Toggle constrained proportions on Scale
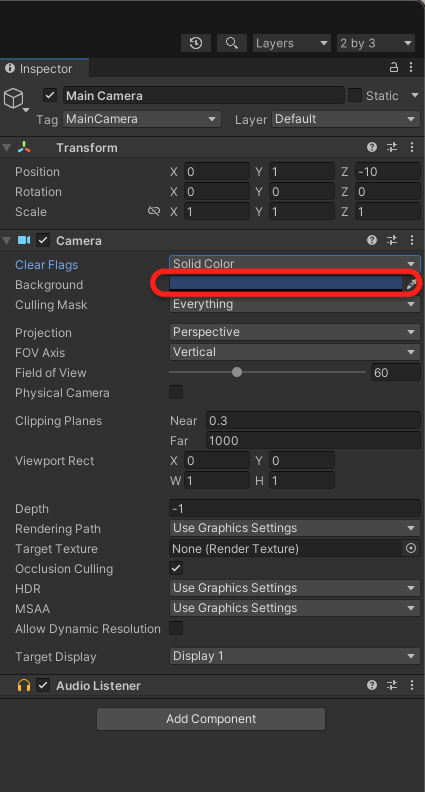425x792 pixels. point(154,211)
